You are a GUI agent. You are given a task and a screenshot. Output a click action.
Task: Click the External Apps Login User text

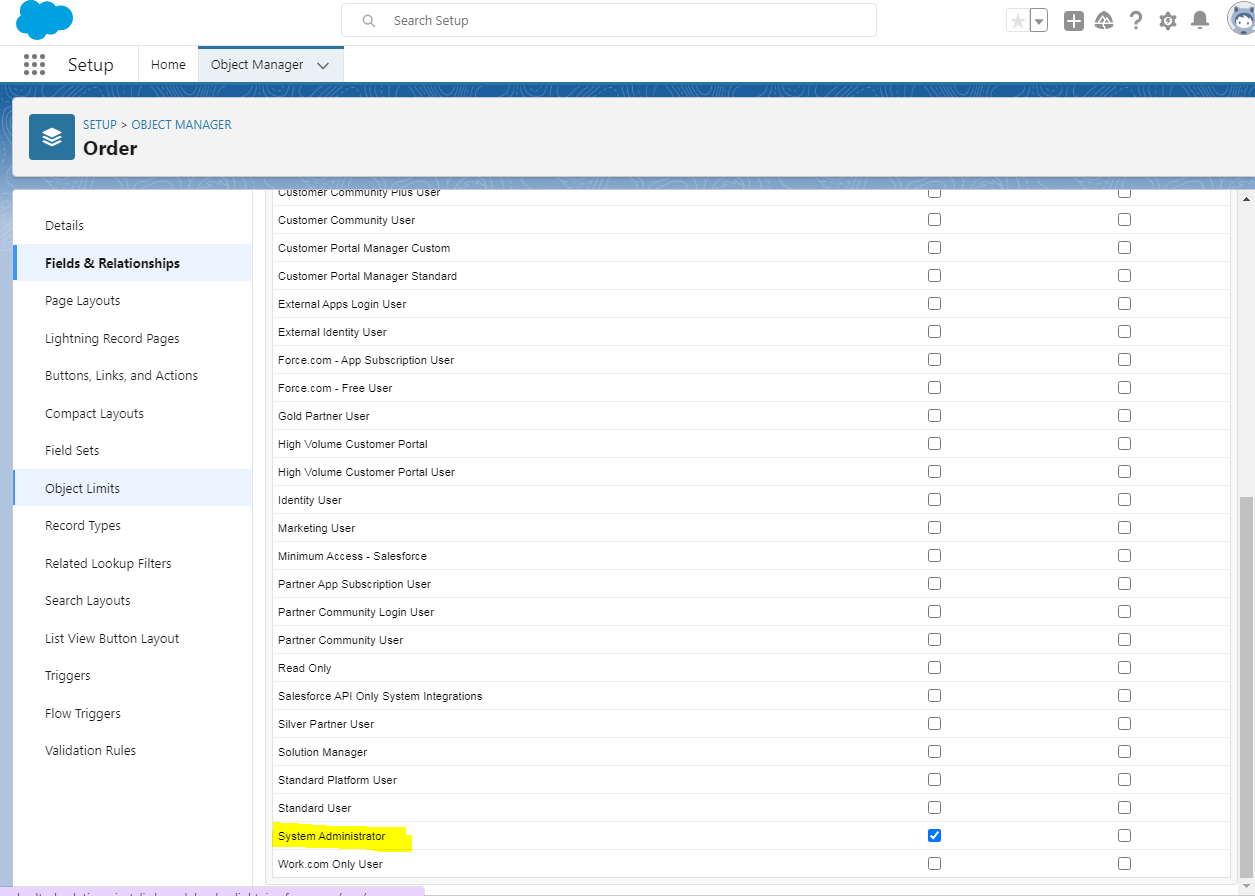pos(342,304)
